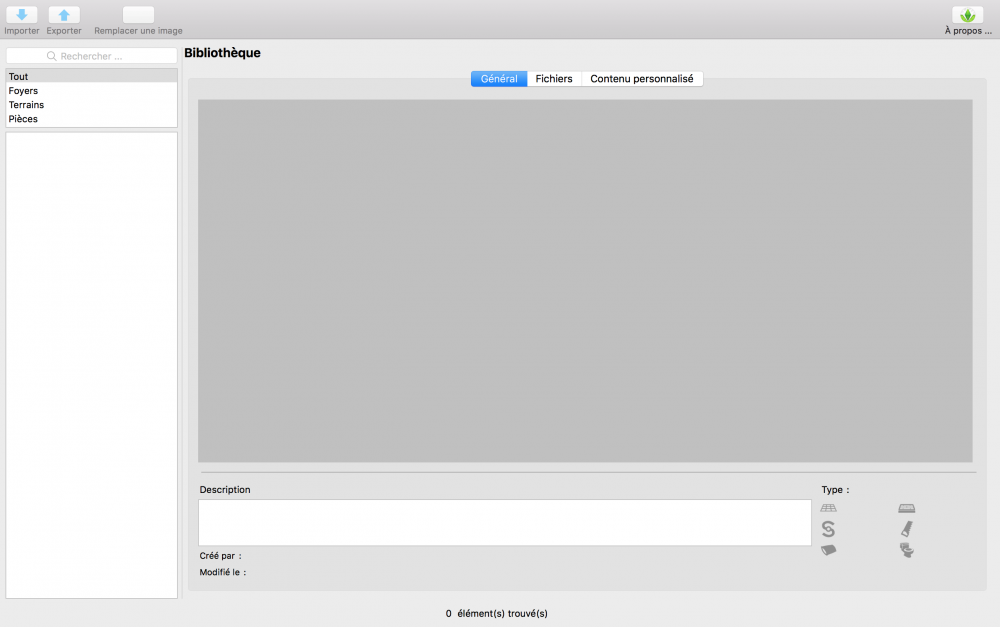Click the Exporter up-arrow toolbar button
This screenshot has width=1000, height=627.
[x=64, y=15]
